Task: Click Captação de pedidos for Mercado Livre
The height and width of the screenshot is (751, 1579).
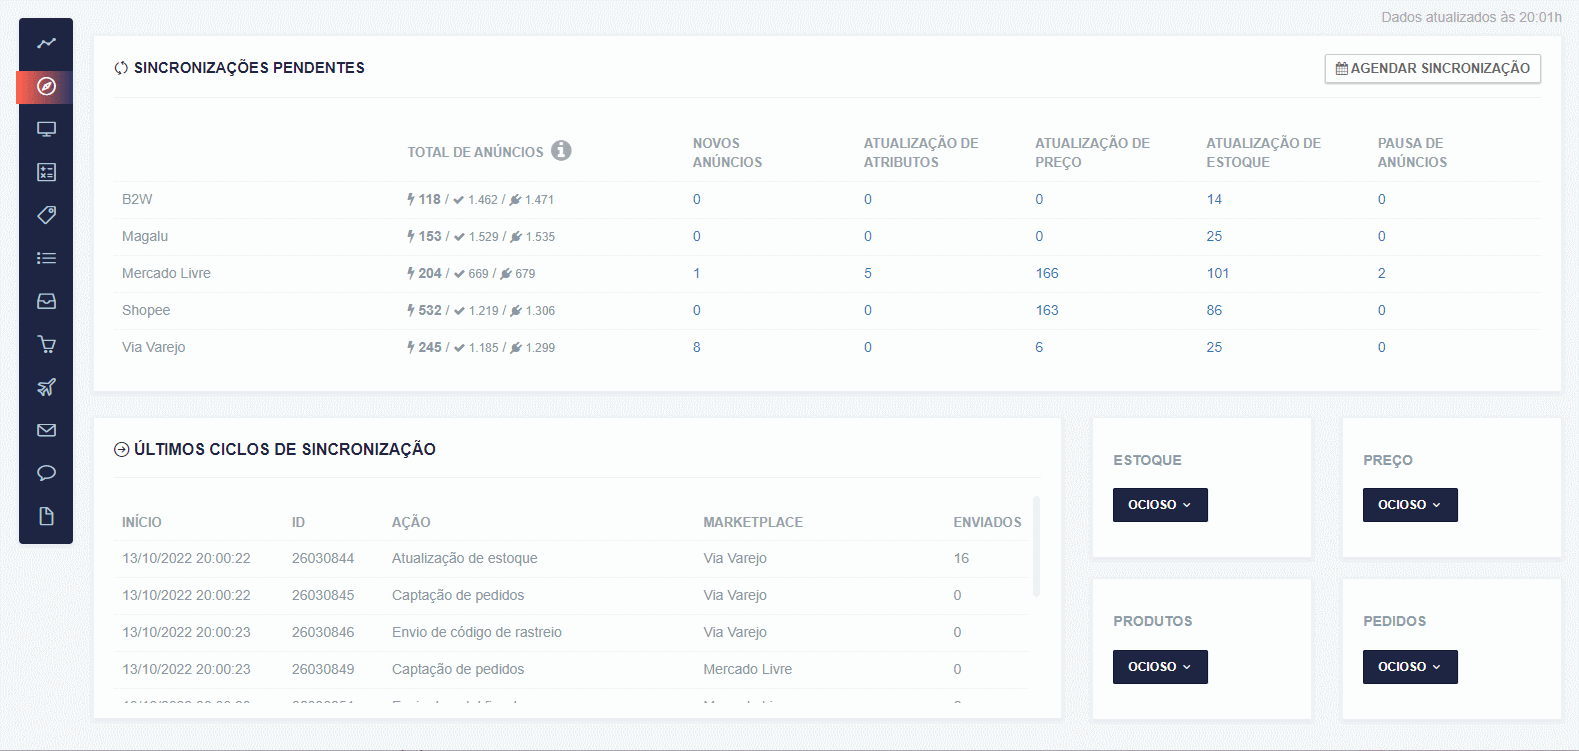Action: click(458, 669)
